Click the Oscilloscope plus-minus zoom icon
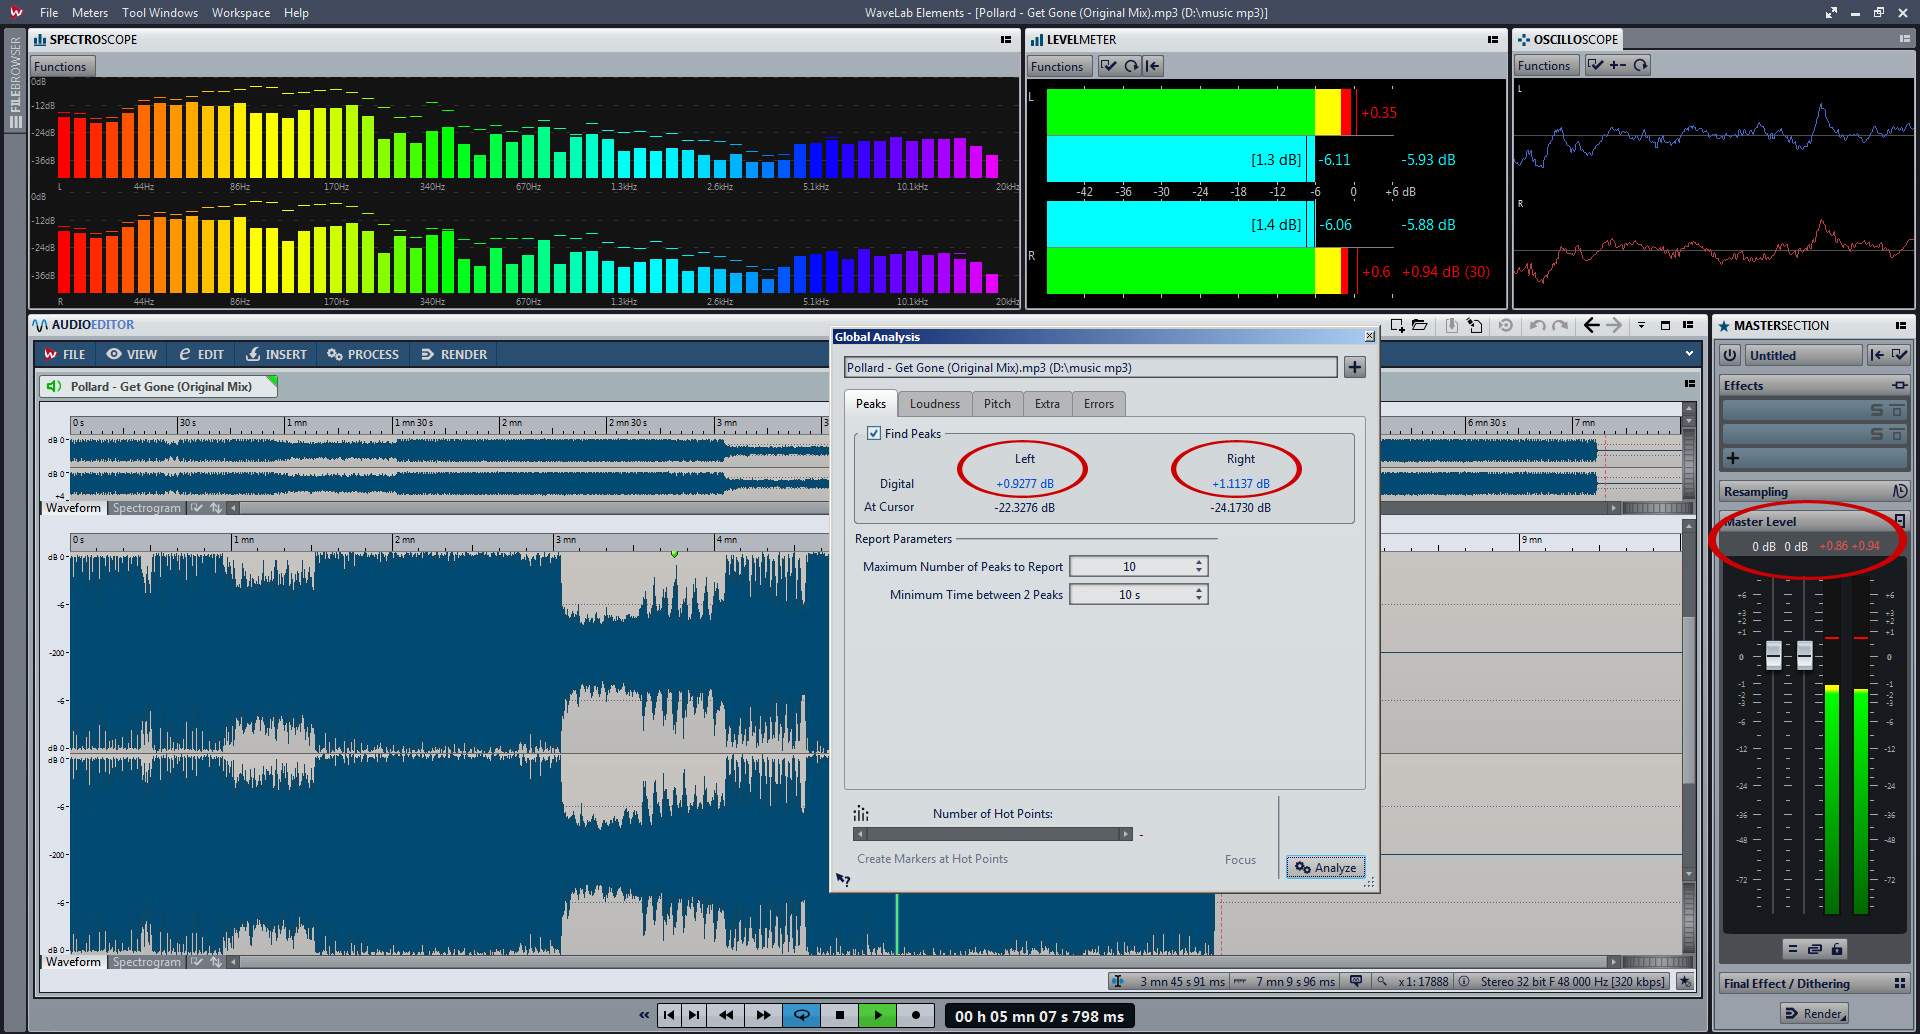The height and width of the screenshot is (1034, 1920). 1618,65
